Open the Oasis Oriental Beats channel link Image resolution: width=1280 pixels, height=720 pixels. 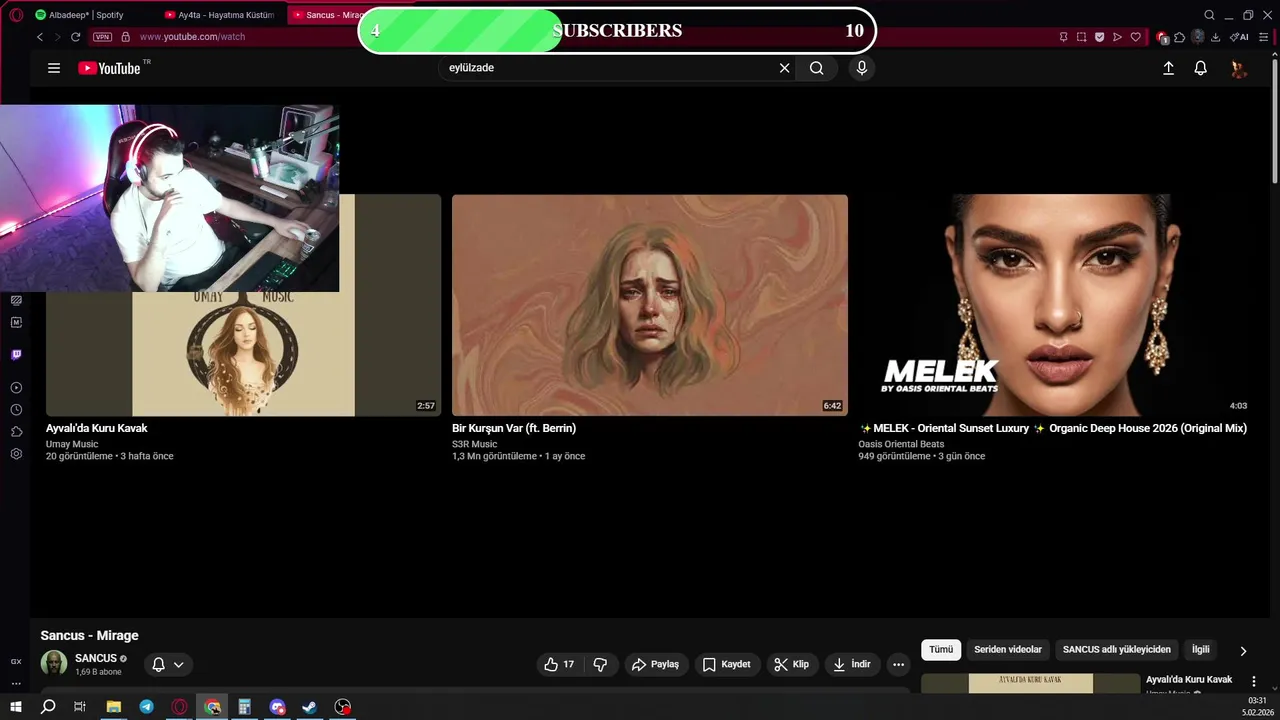(901, 444)
